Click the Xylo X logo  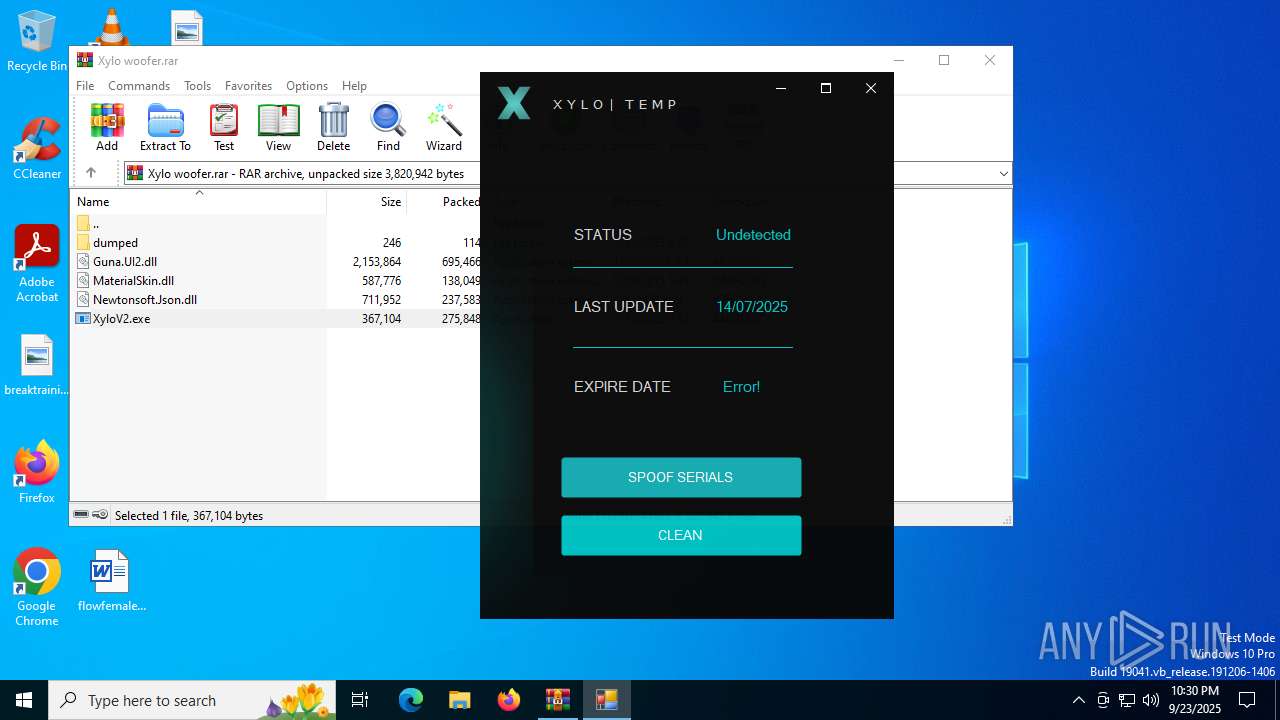point(514,103)
